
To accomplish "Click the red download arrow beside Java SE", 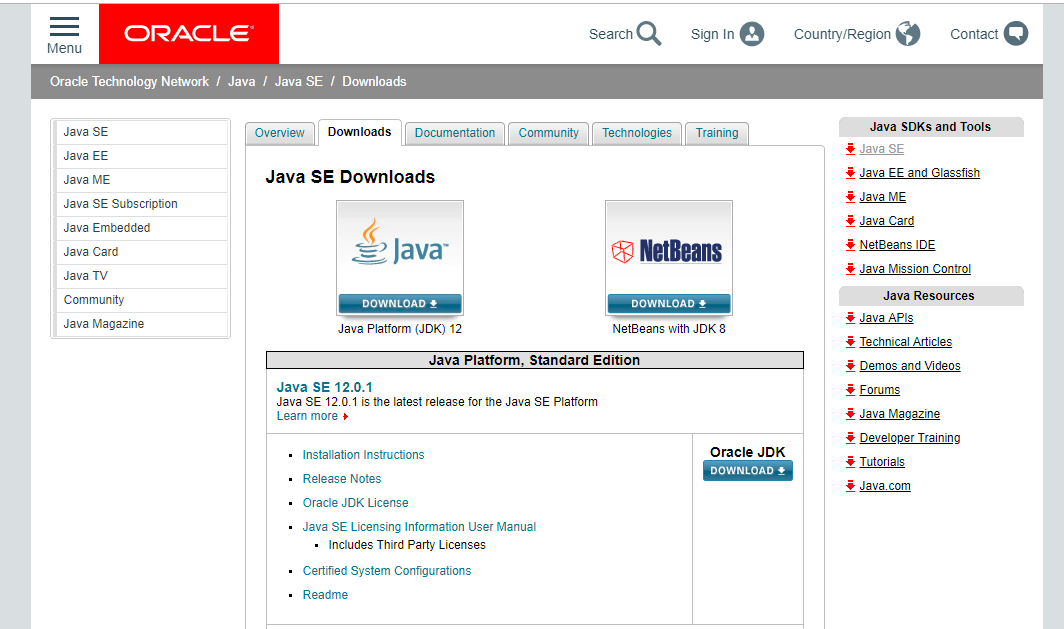I will [x=850, y=148].
